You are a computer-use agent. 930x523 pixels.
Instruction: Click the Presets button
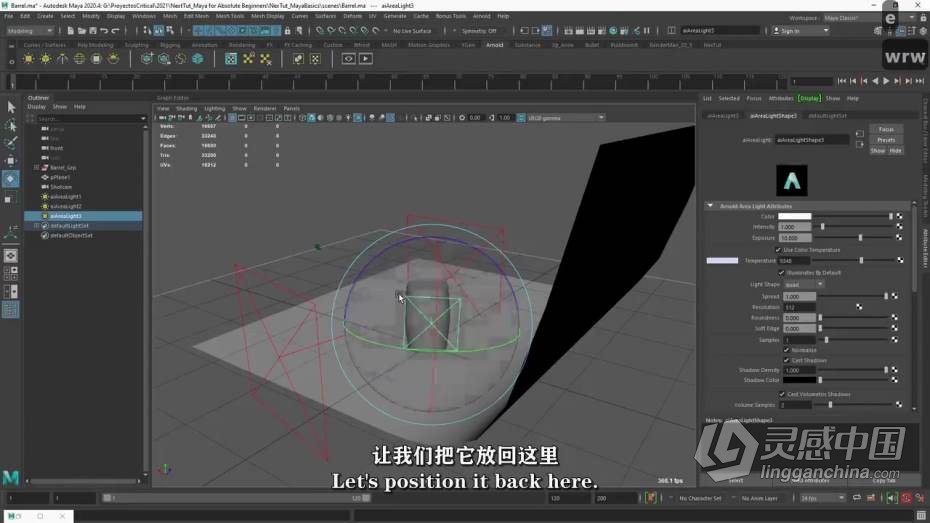(x=886, y=140)
